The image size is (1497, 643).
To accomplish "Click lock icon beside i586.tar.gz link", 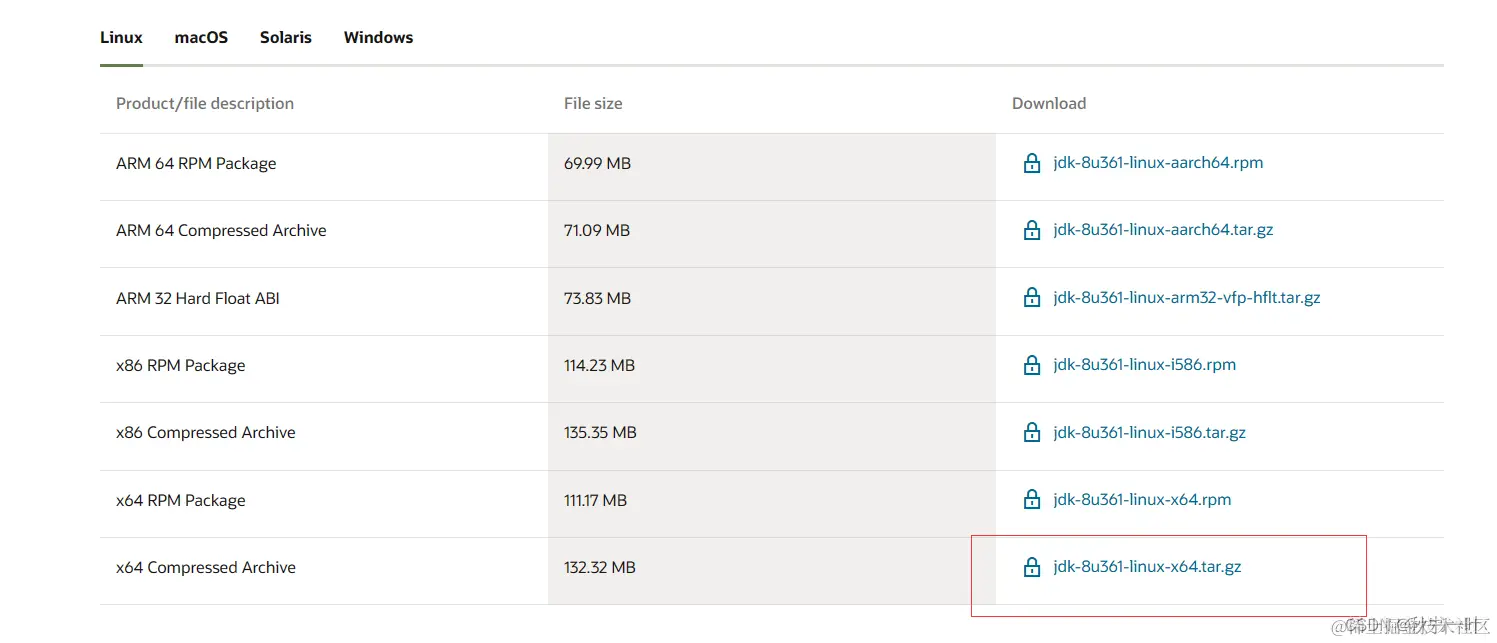I will [1032, 433].
